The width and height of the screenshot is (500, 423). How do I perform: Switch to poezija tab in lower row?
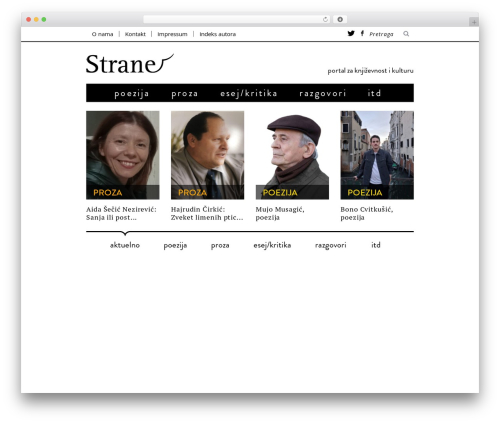click(175, 246)
